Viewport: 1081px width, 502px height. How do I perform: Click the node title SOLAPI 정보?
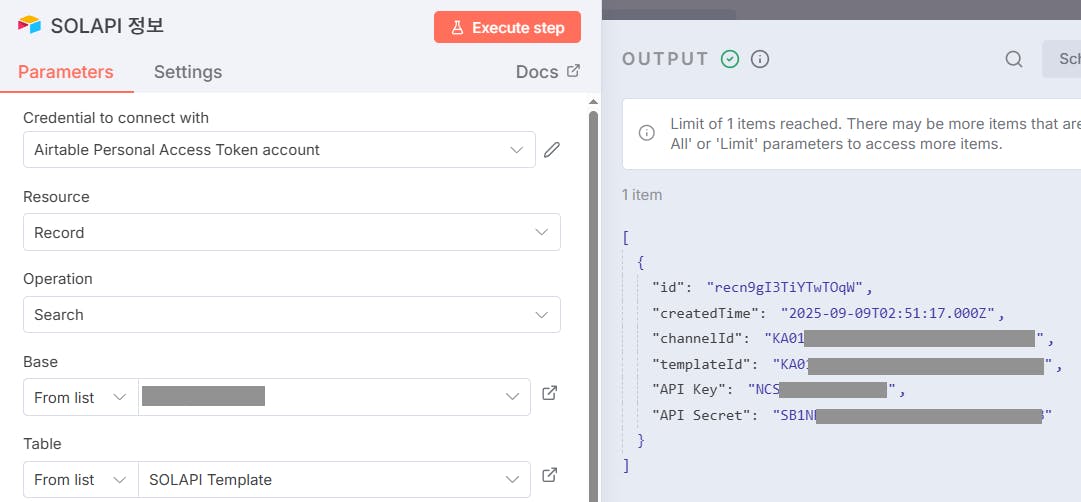click(108, 26)
